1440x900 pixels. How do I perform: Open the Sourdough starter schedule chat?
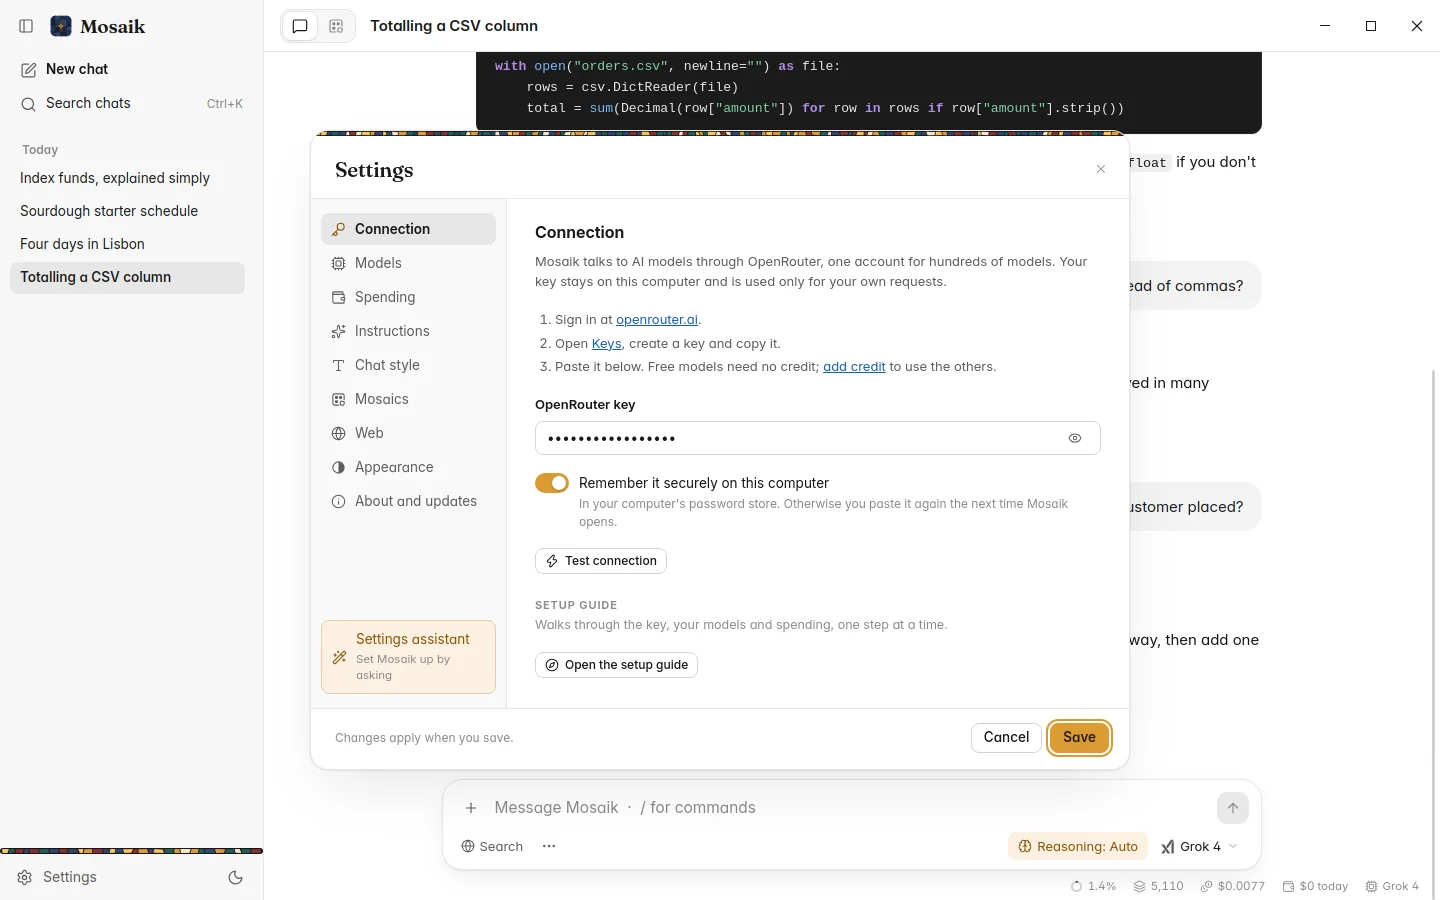(127, 211)
